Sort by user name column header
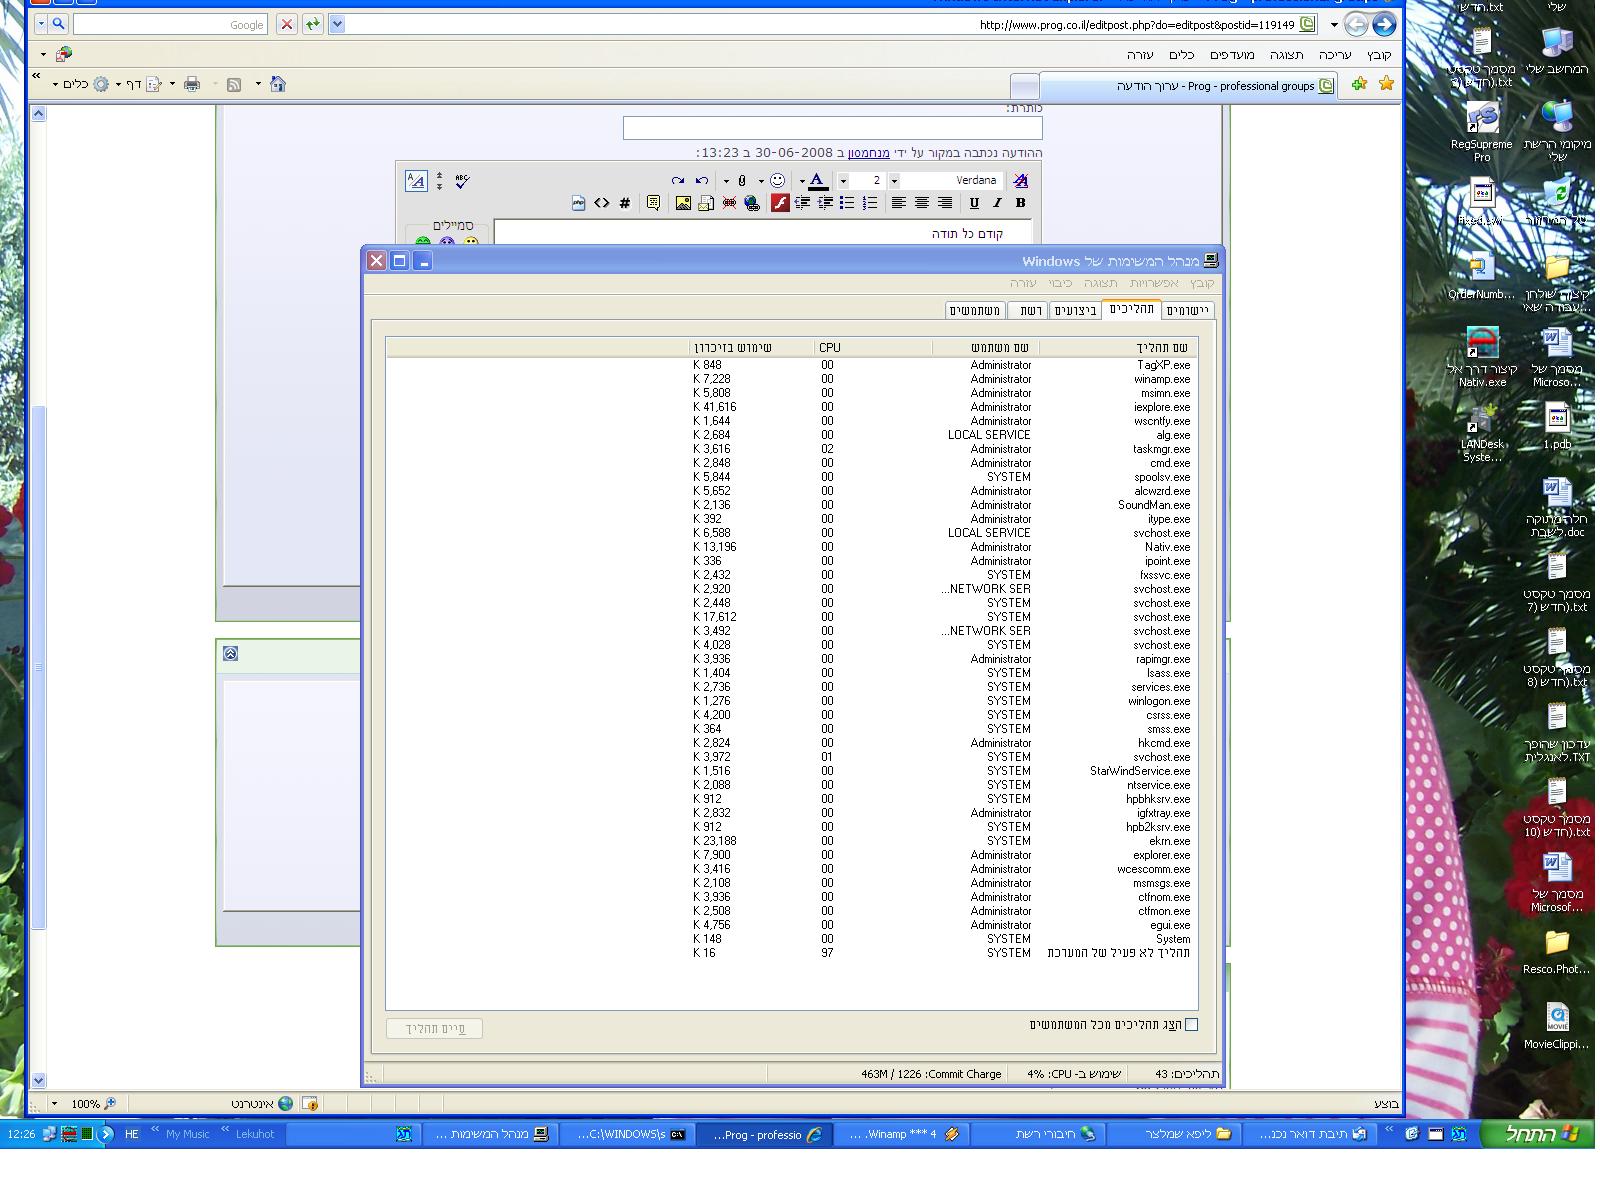The image size is (1600, 1200). (985, 347)
